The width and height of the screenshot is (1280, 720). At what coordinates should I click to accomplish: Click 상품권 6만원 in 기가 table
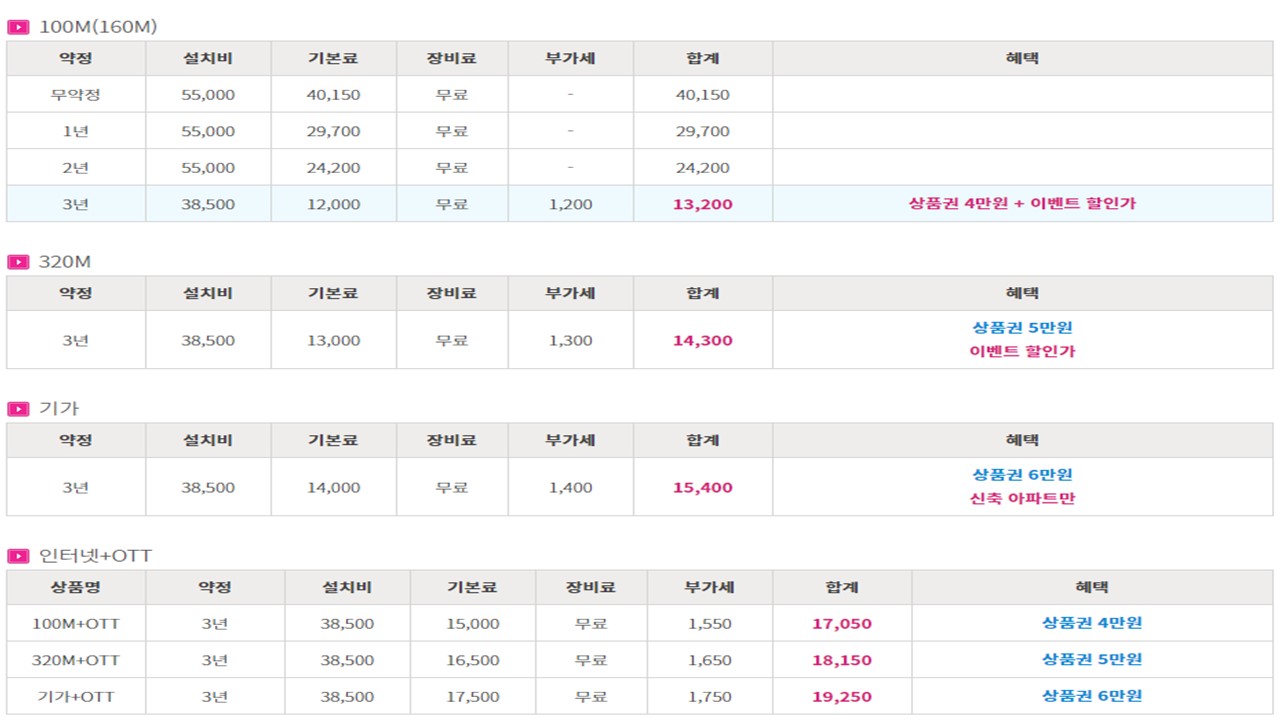(x=1022, y=474)
